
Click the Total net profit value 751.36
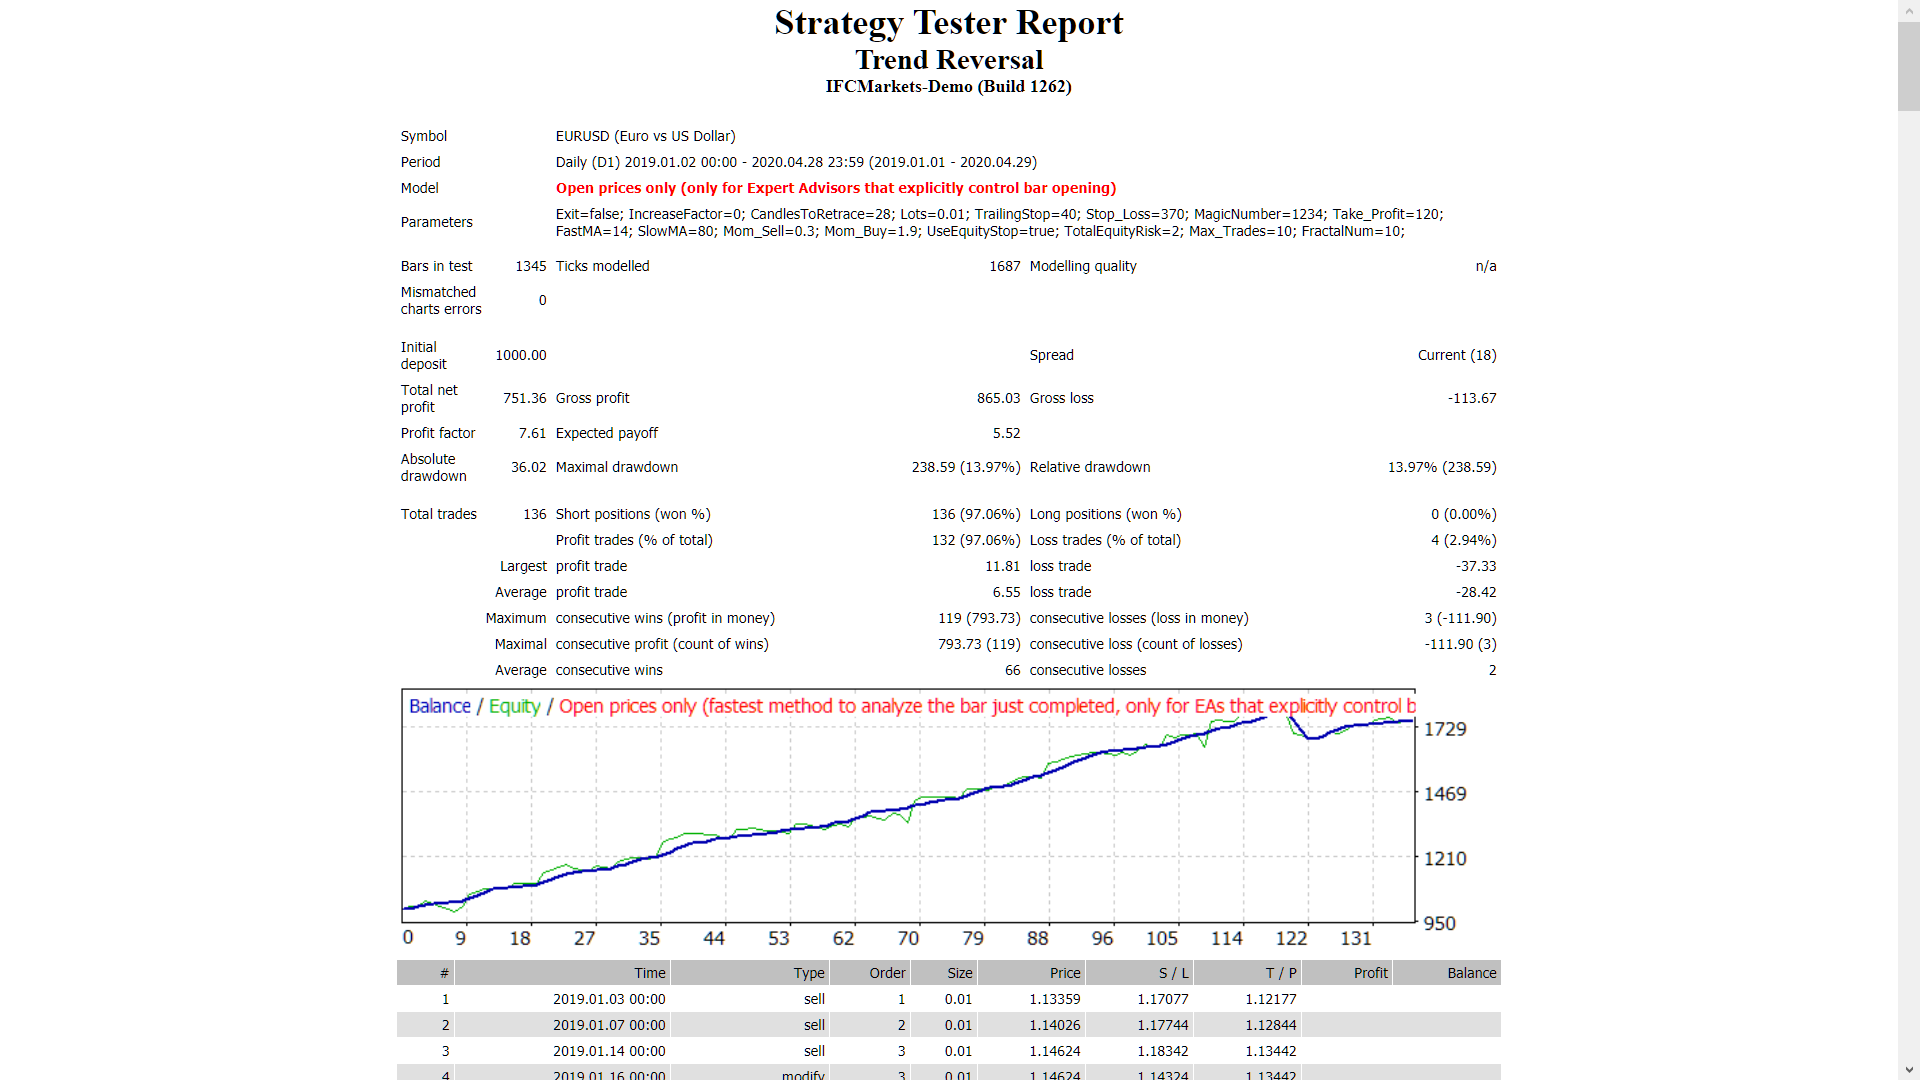click(524, 398)
